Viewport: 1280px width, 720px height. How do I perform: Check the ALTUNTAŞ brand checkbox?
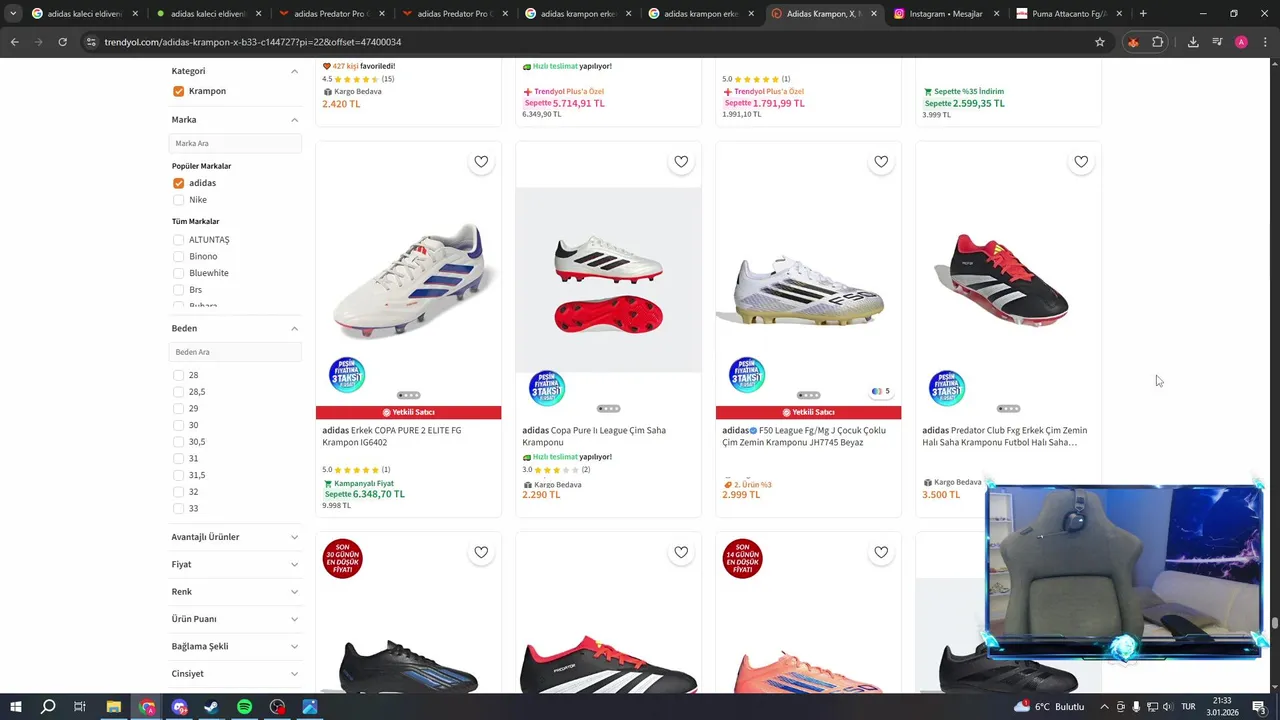(178, 240)
